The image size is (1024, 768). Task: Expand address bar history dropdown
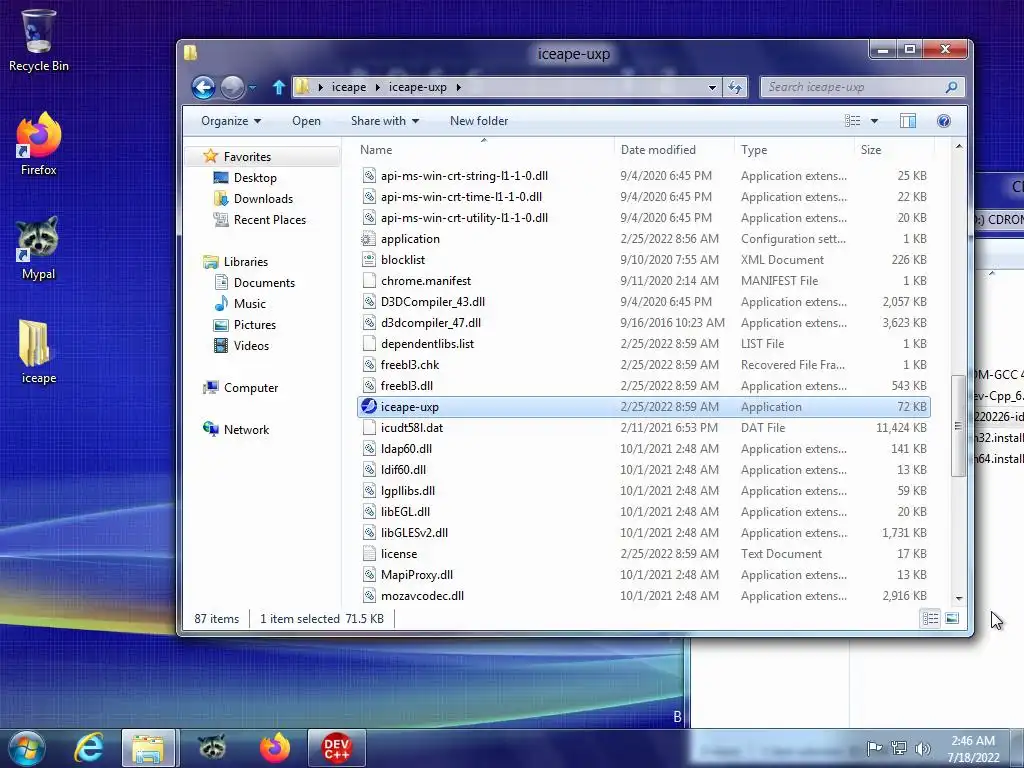(x=712, y=88)
